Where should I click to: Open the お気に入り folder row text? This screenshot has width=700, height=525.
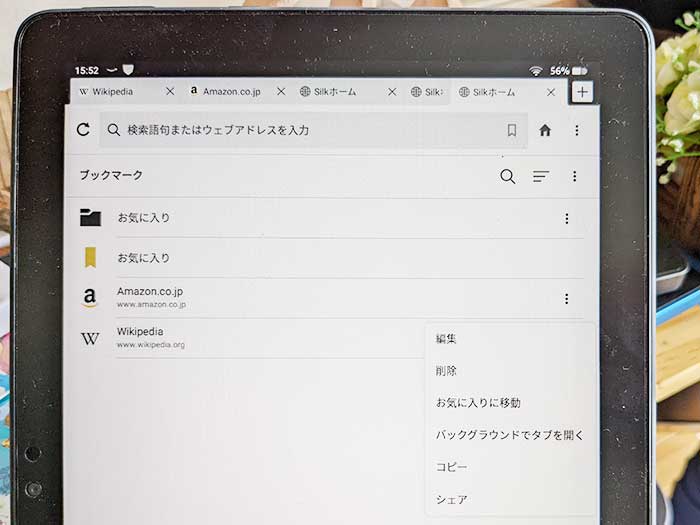coord(143,217)
